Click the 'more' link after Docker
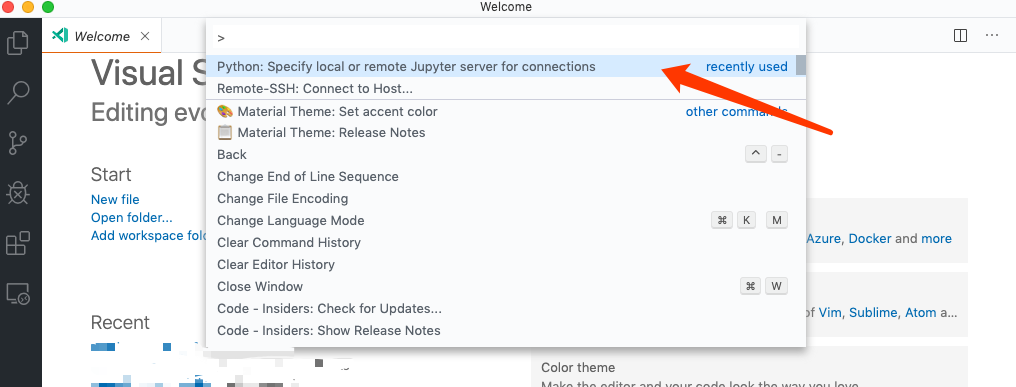This screenshot has height=387, width=1016. tap(936, 239)
